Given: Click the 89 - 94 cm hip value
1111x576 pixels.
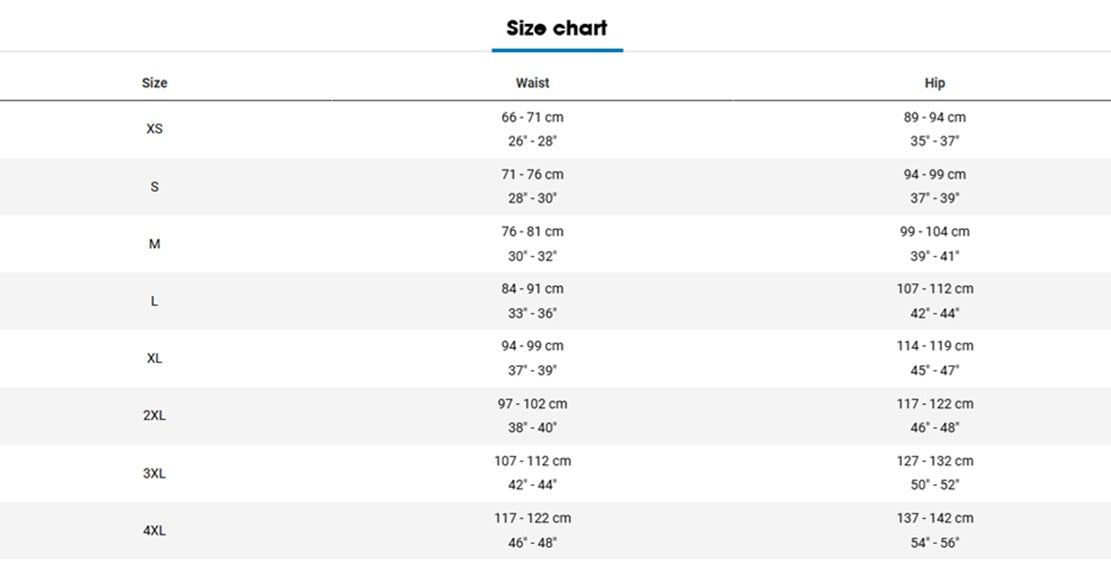Looking at the screenshot, I should (935, 118).
